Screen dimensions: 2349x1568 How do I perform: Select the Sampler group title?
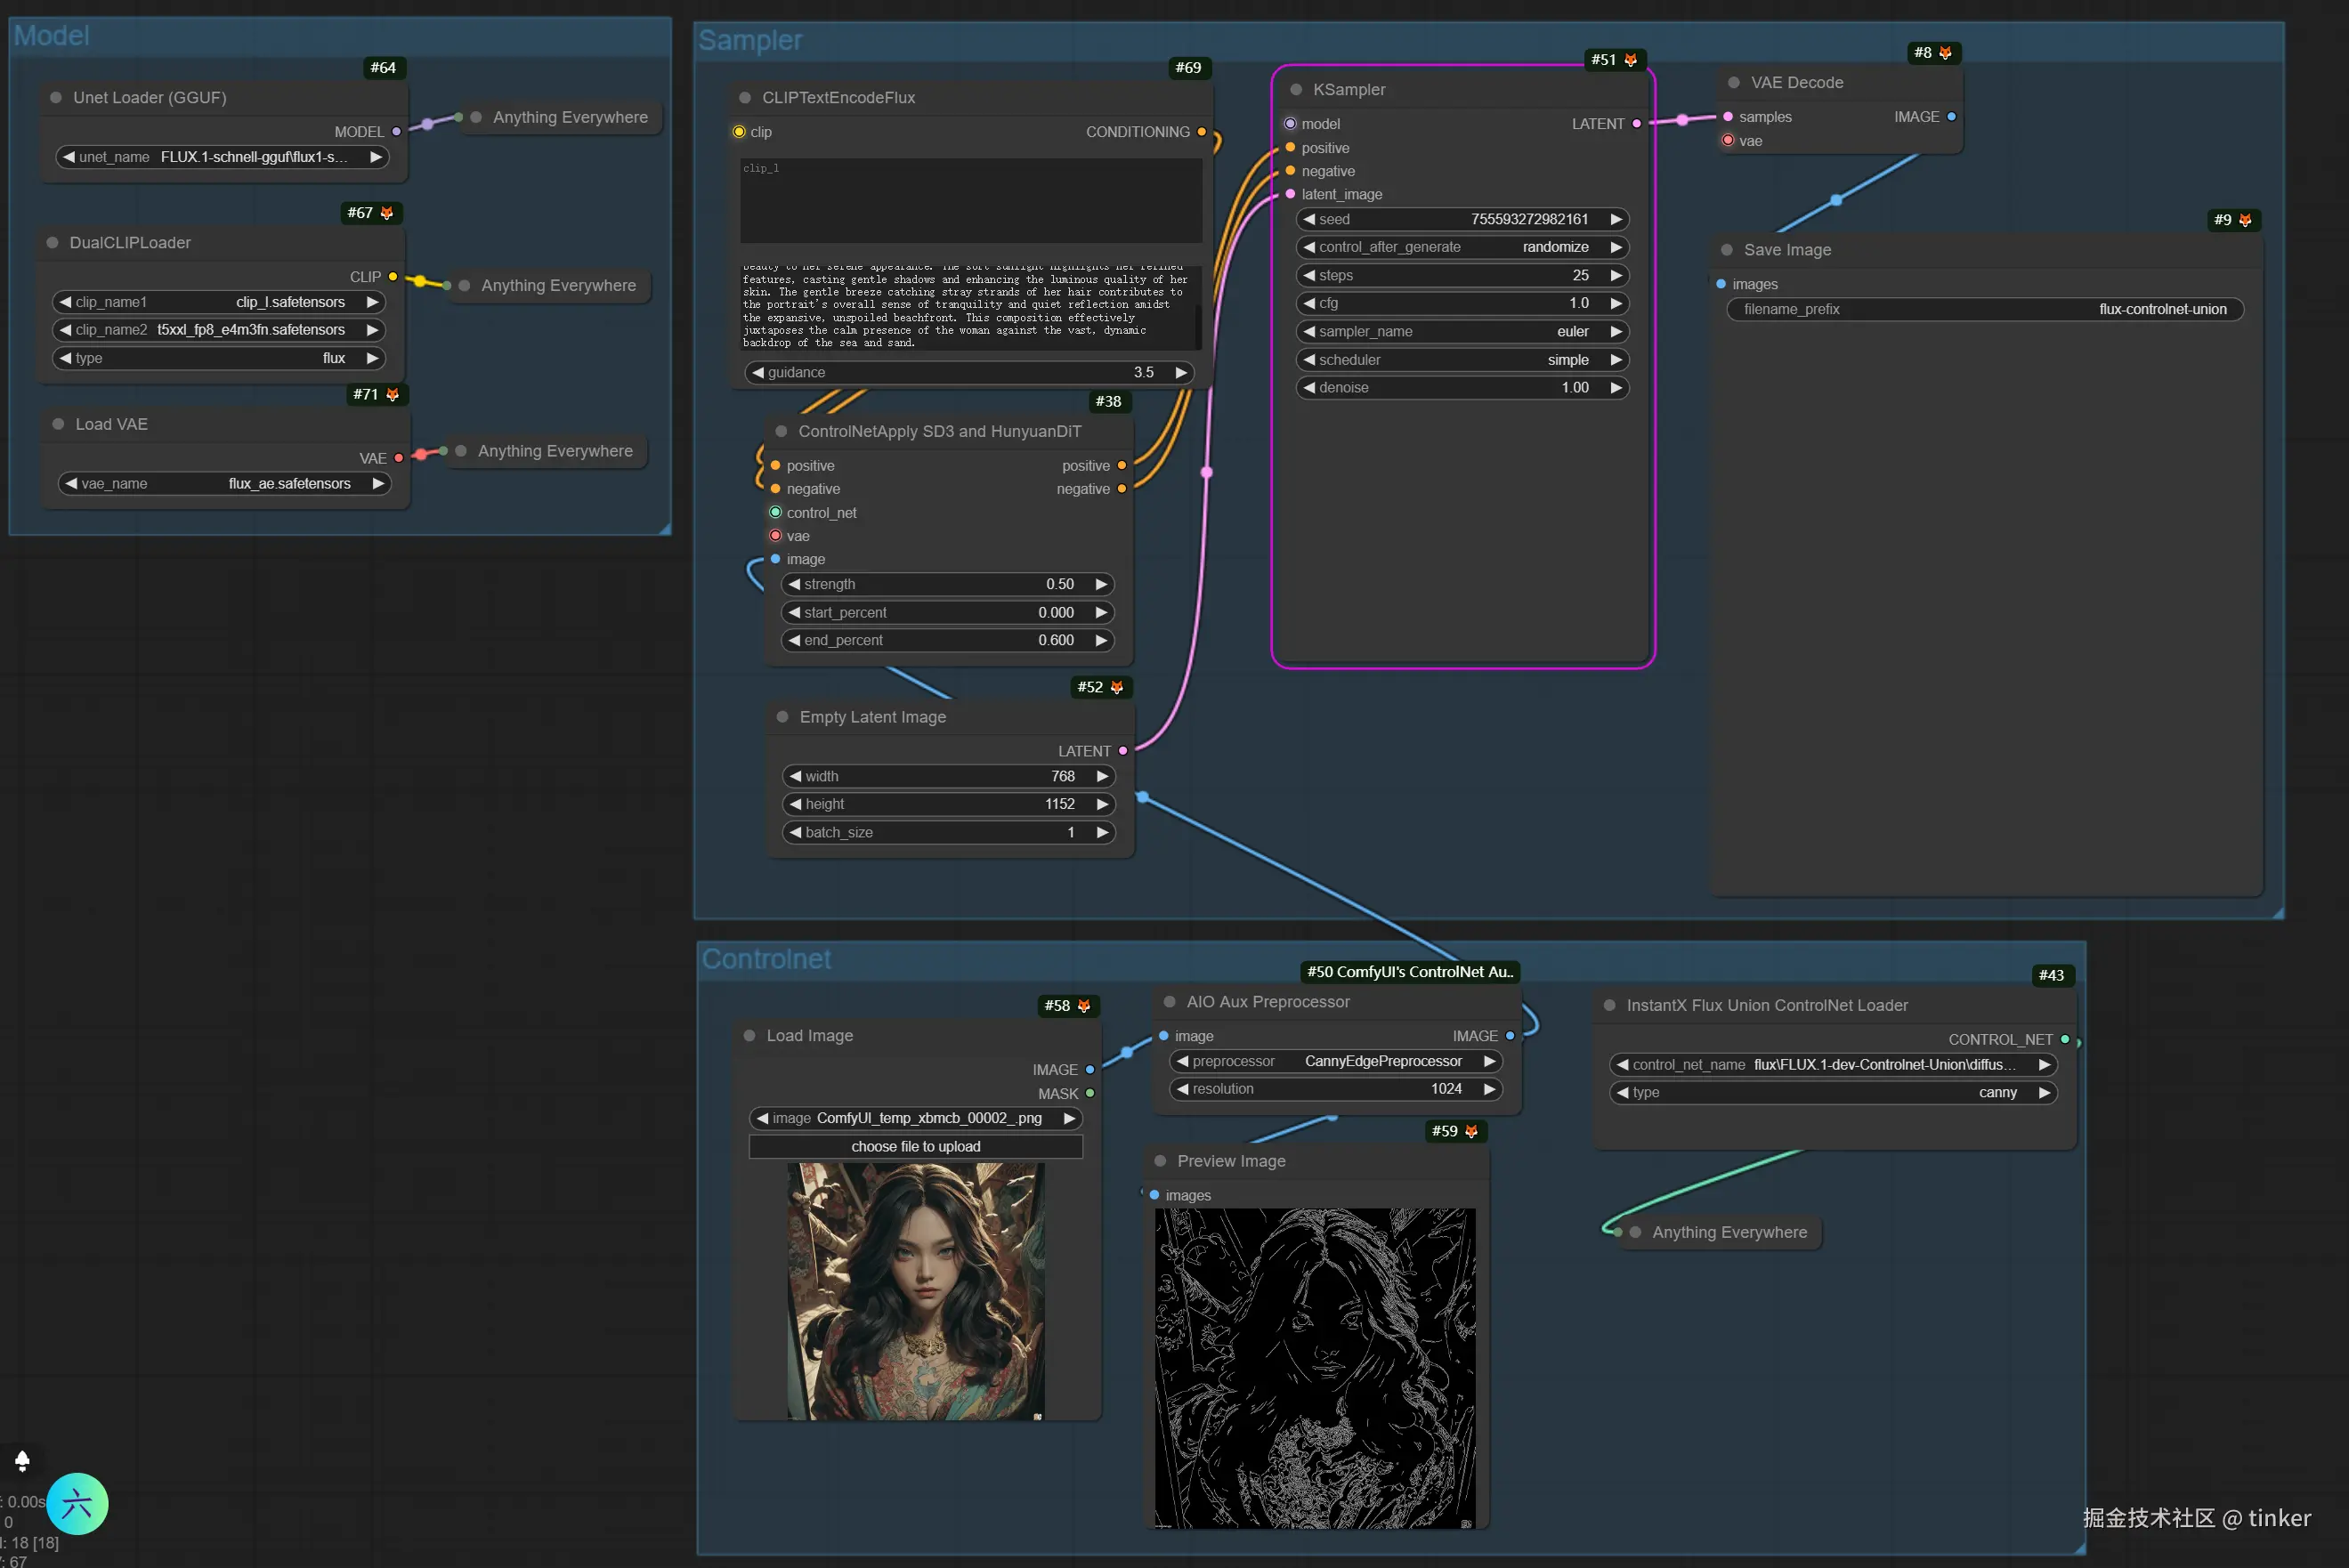tap(750, 40)
